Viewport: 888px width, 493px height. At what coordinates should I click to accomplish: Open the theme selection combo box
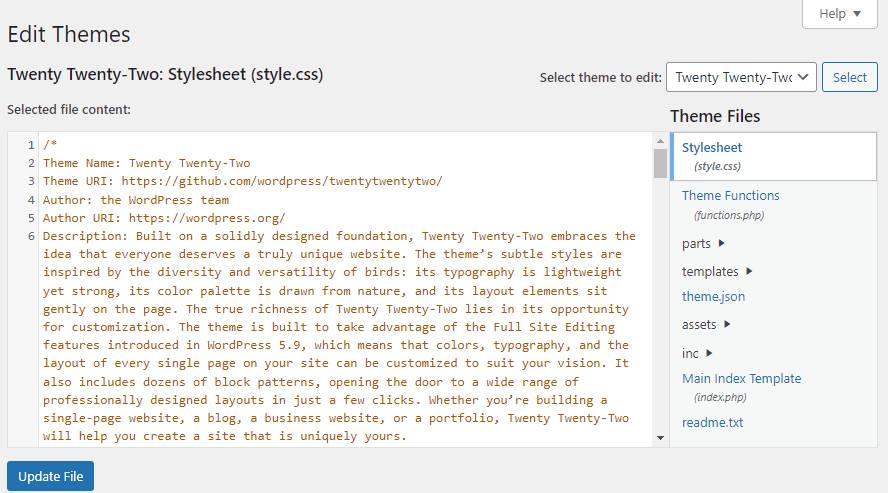click(741, 77)
